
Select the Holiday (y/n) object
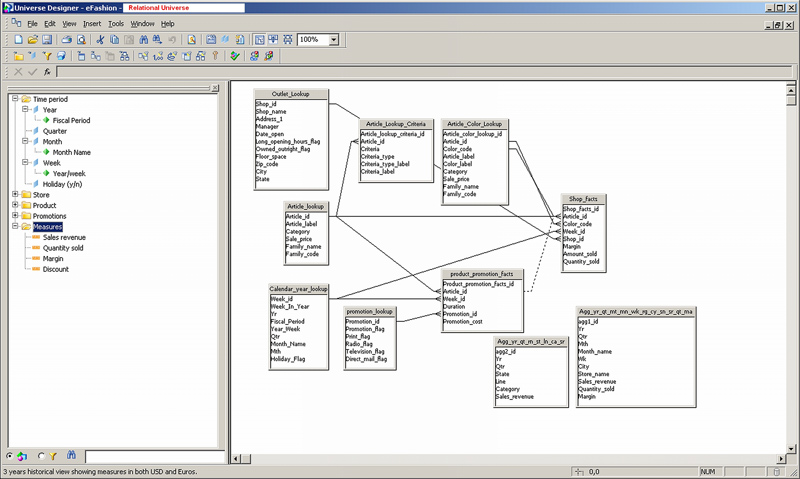(62, 184)
